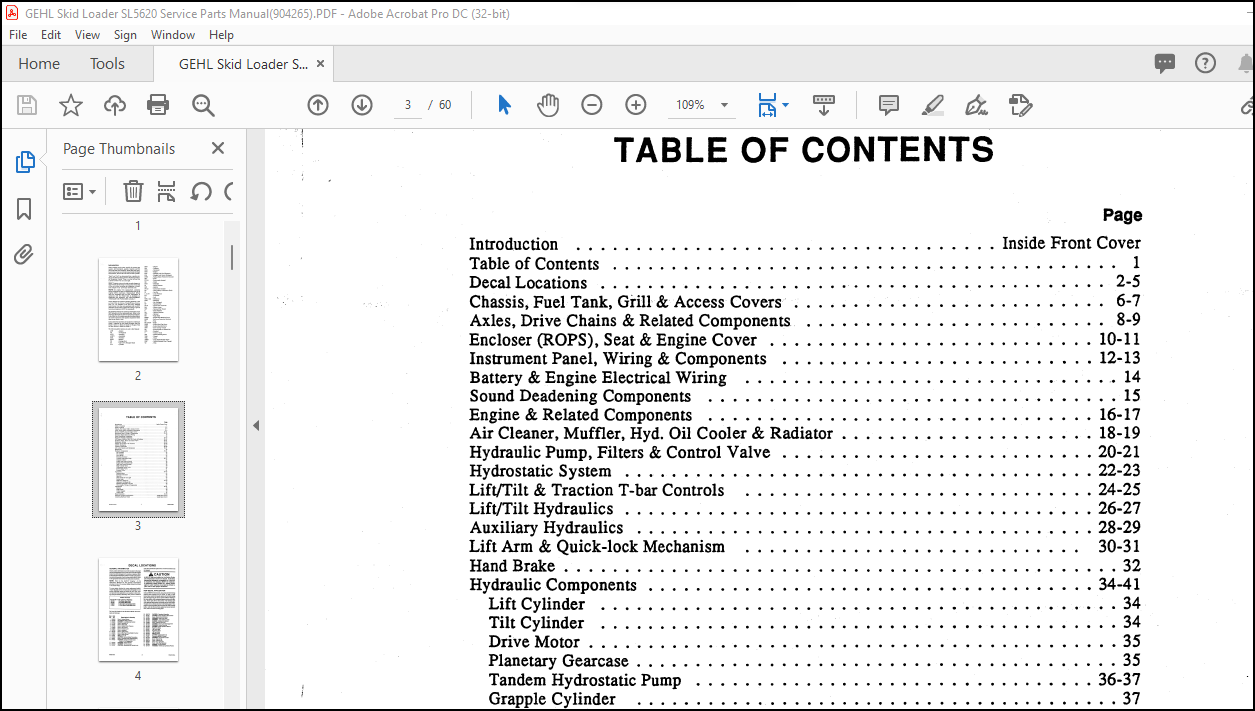Viewport: 1255px width, 711px height.
Task: Open the Page Thumbnails panel icon in sidebar
Action: [25, 162]
